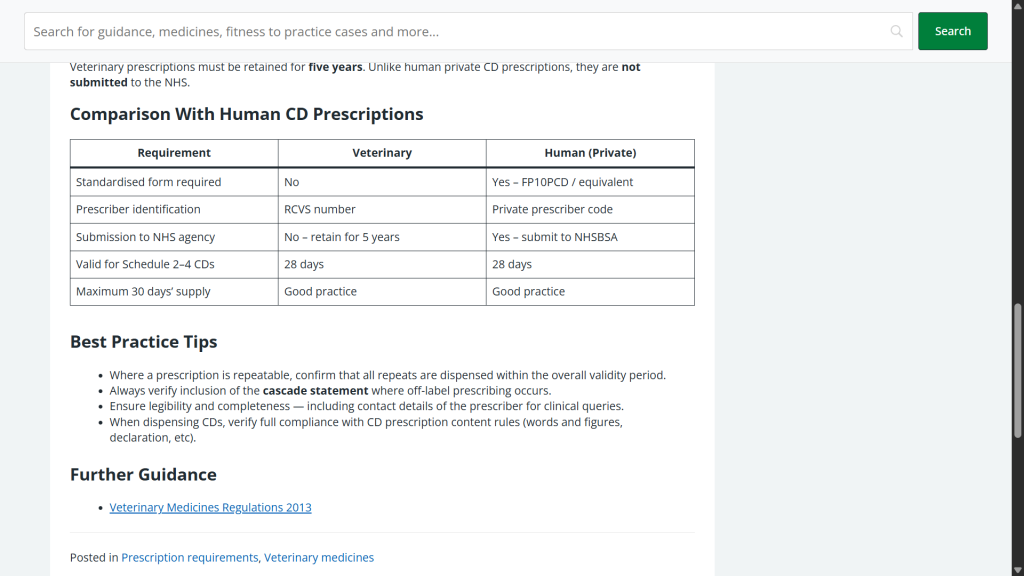
Task: Click the 'Yes – FP10PCD / equivalent' cell
Action: 562,182
